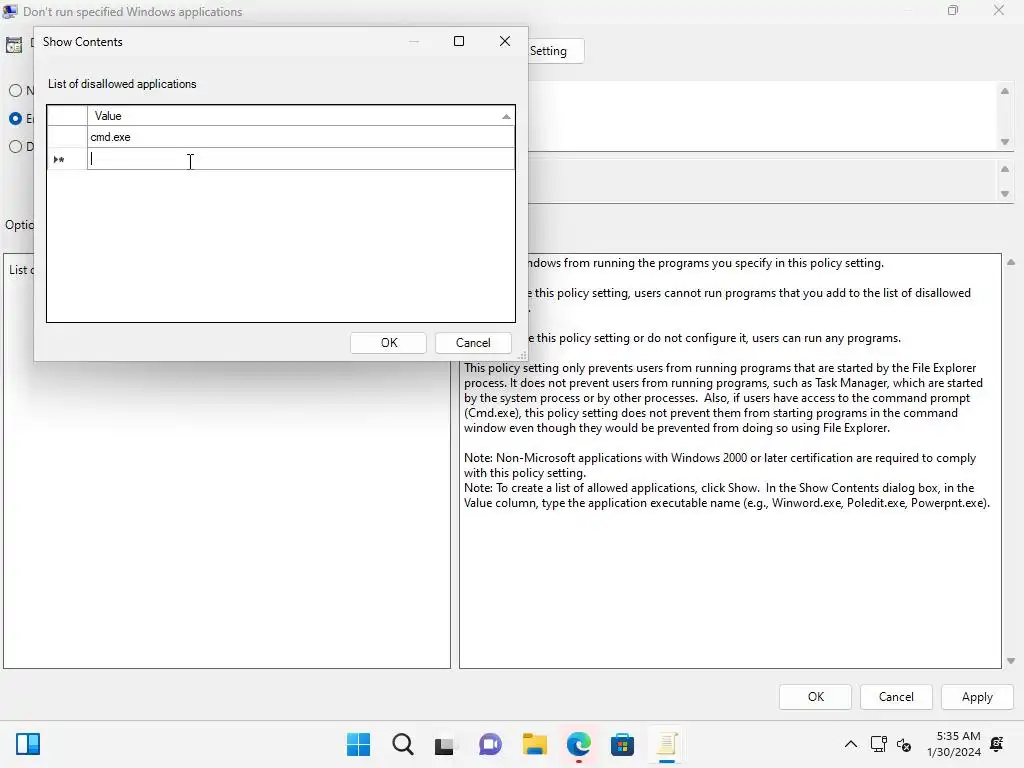
Task: Click the Supported on box down arrow
Action: (1005, 194)
